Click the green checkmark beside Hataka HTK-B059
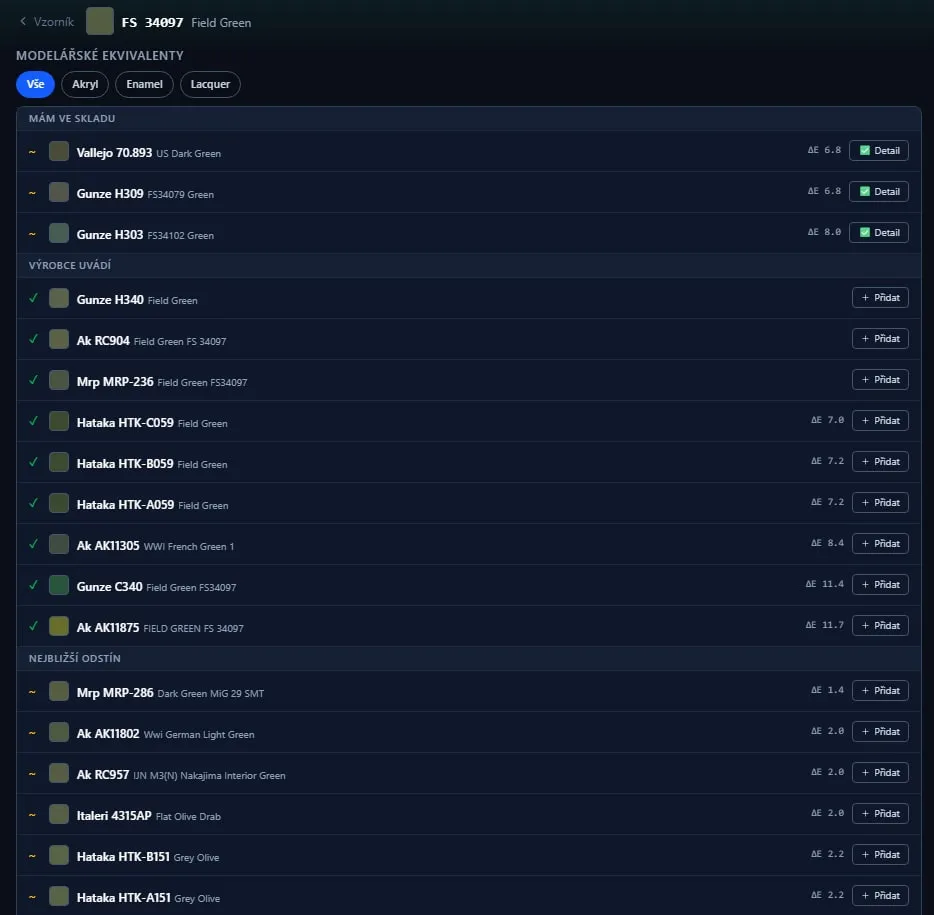 [x=33, y=462]
